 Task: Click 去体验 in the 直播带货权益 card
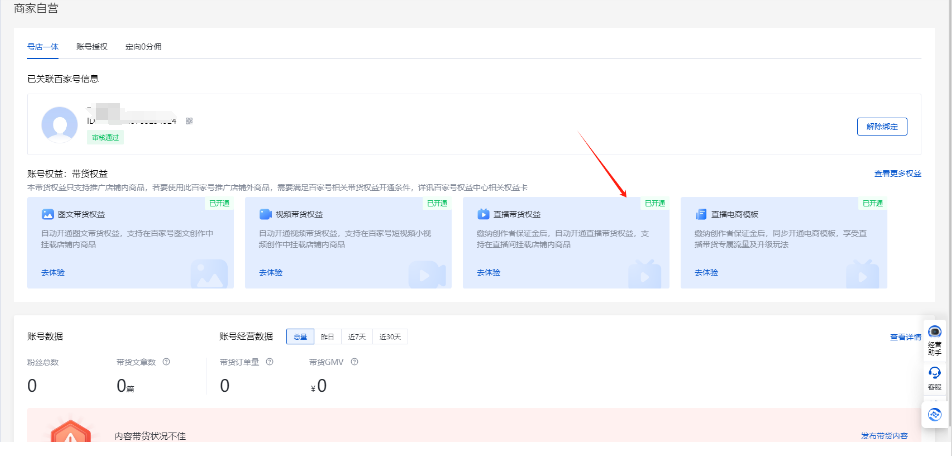(489, 273)
